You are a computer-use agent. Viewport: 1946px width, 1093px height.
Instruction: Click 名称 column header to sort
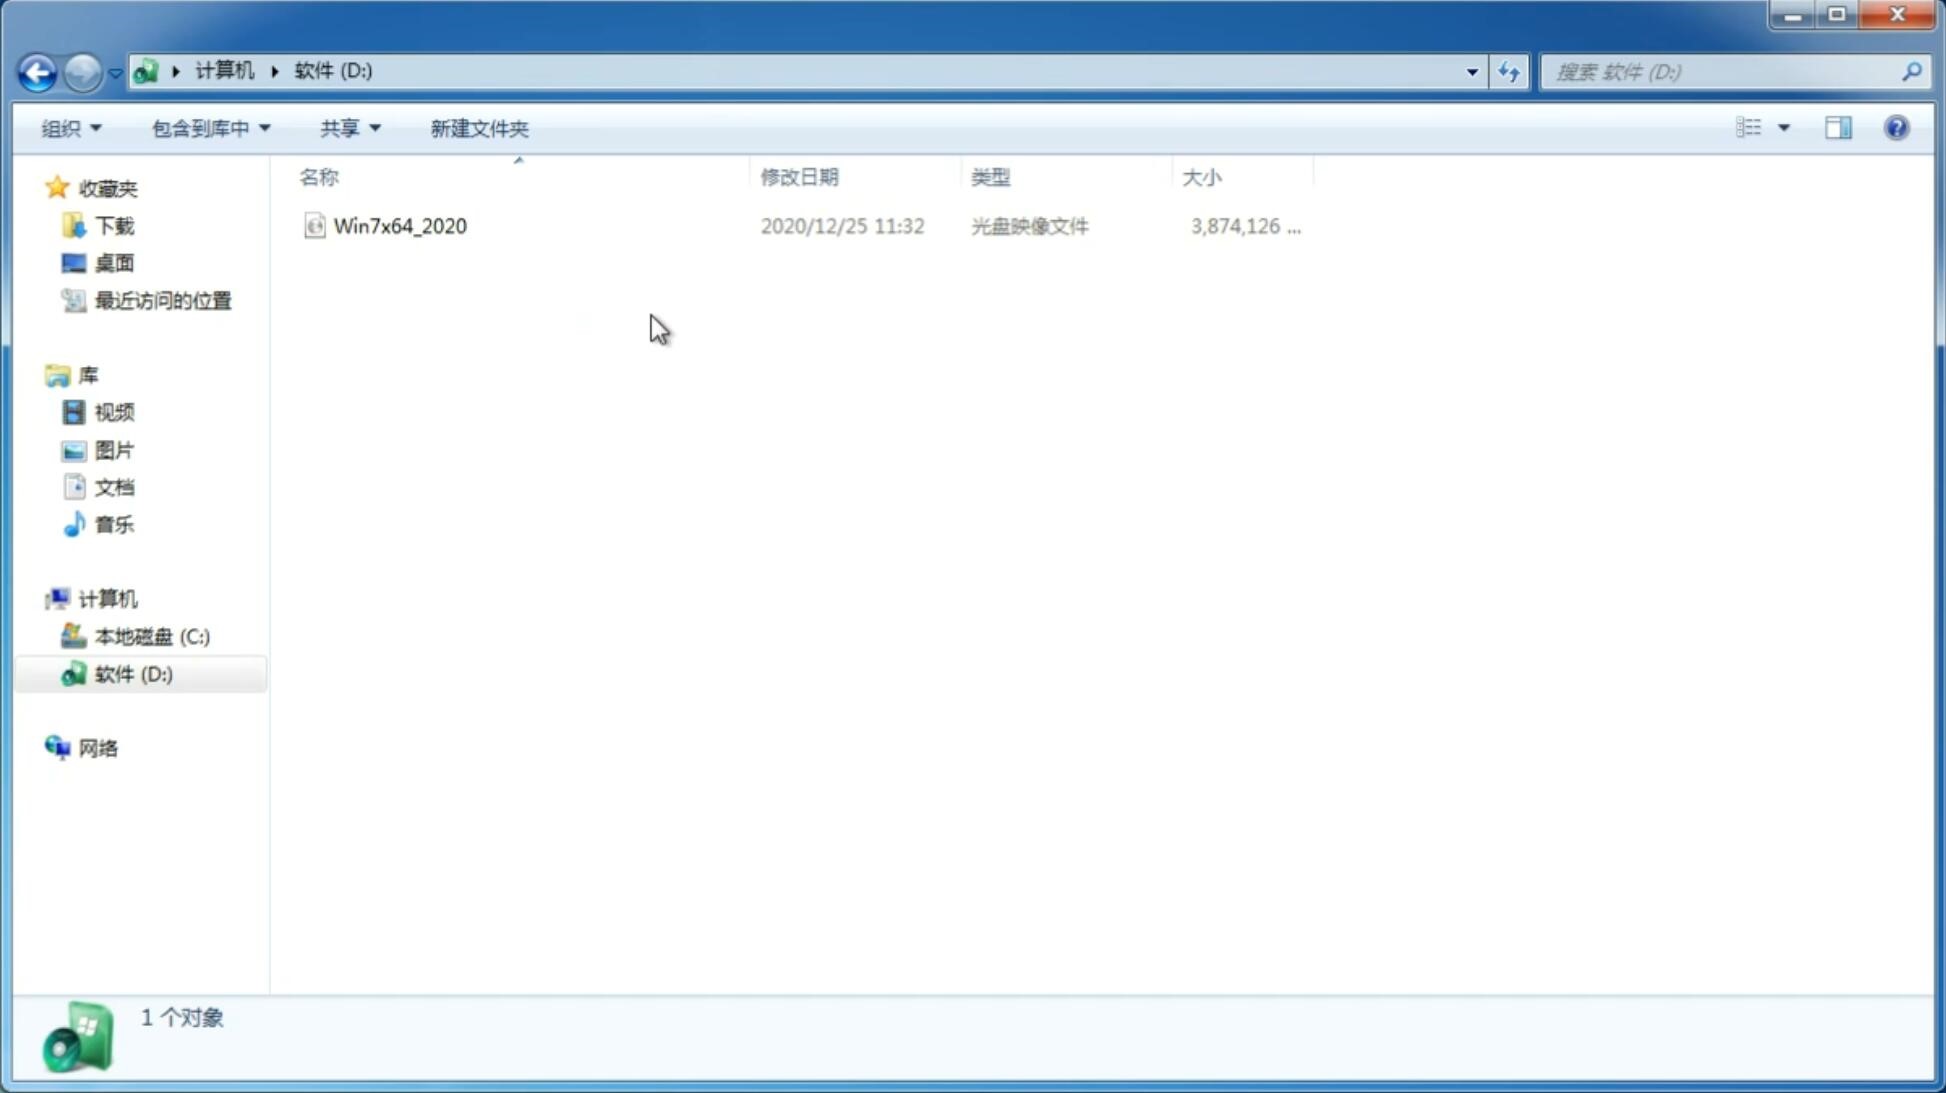pos(318,176)
